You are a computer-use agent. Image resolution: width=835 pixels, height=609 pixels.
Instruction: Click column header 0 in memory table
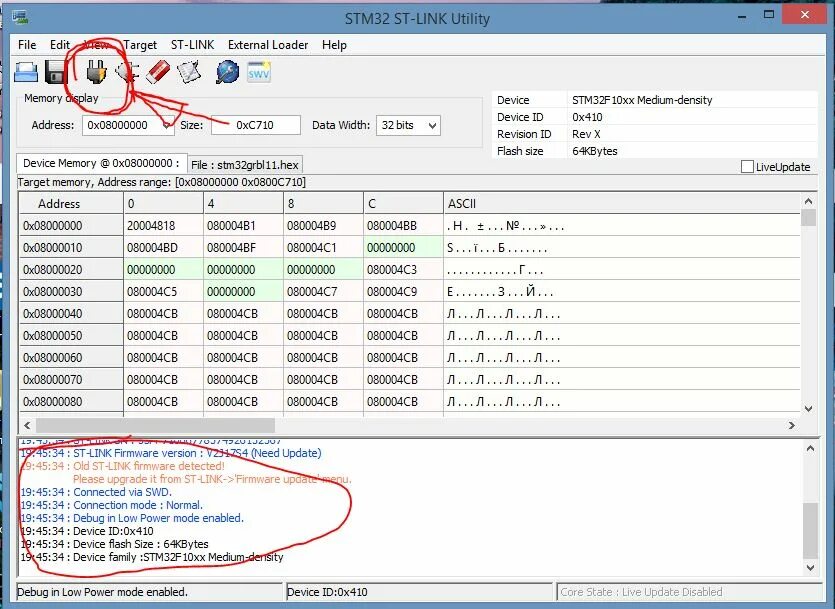[163, 203]
